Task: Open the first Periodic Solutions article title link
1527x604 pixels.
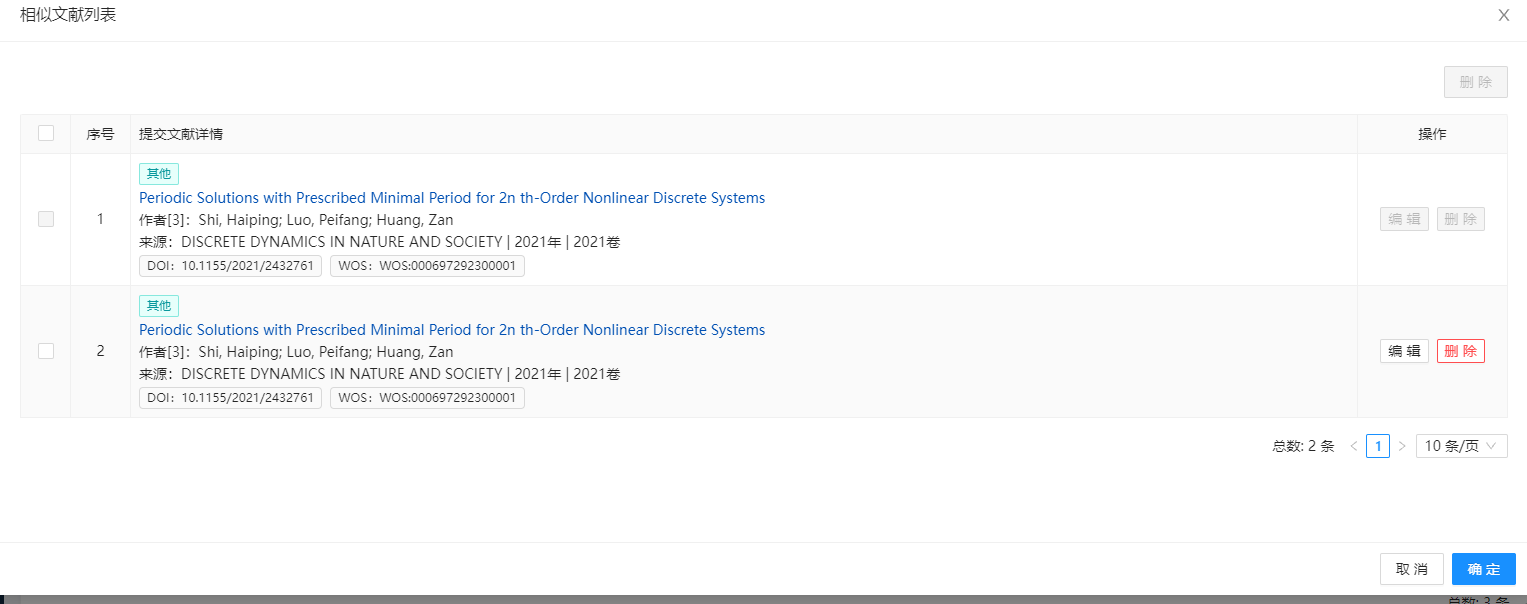Action: coord(452,198)
